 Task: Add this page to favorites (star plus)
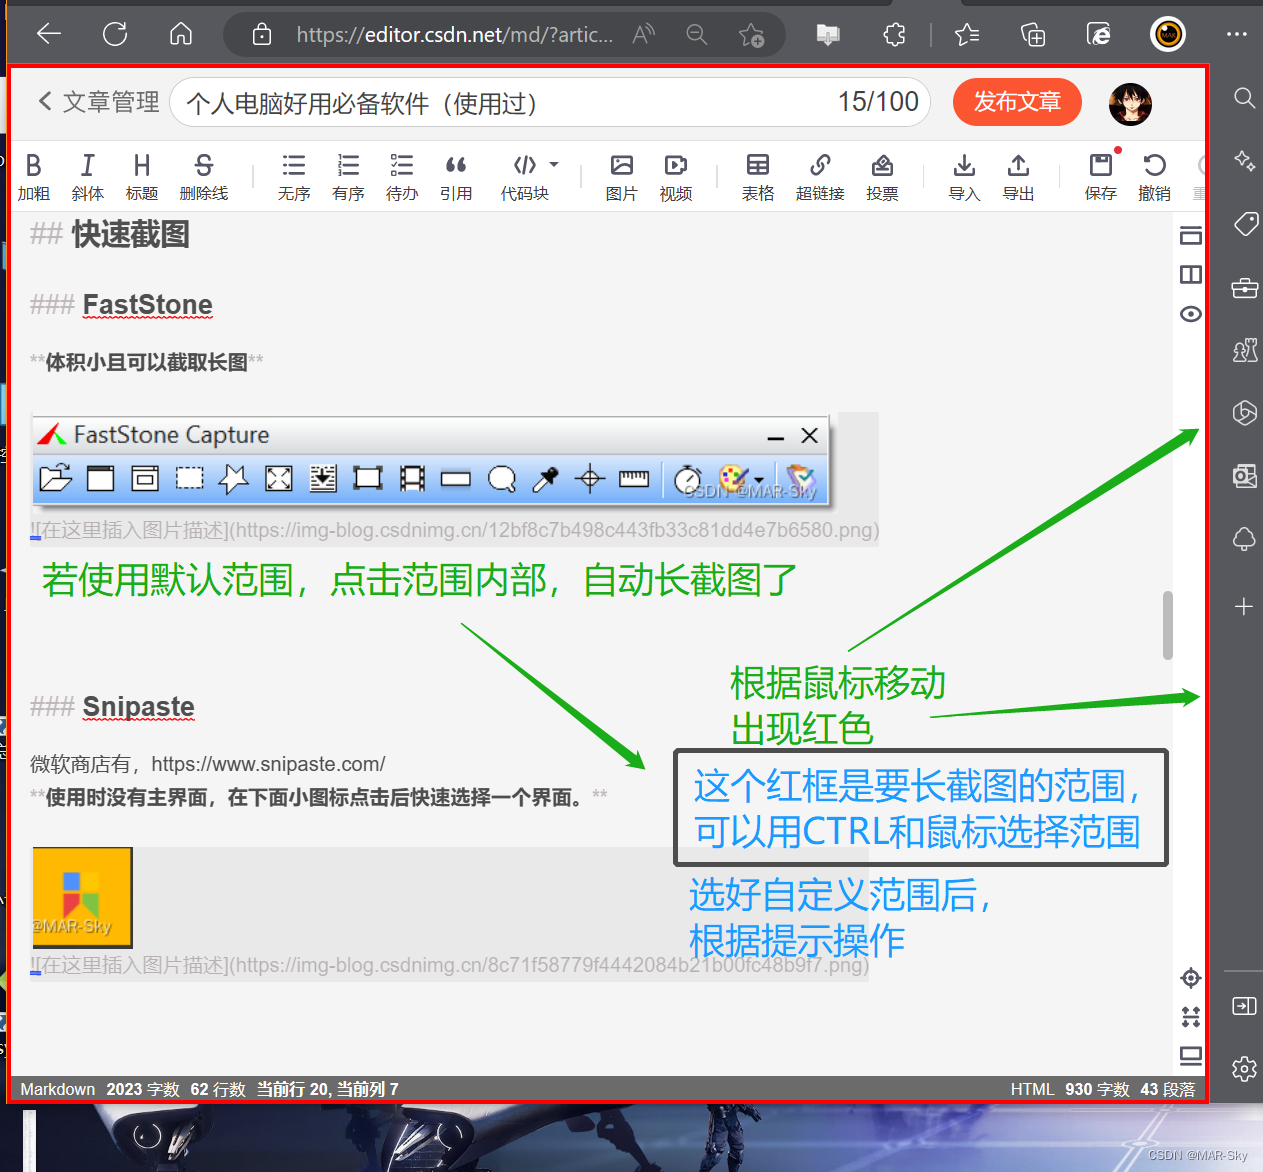(x=751, y=35)
